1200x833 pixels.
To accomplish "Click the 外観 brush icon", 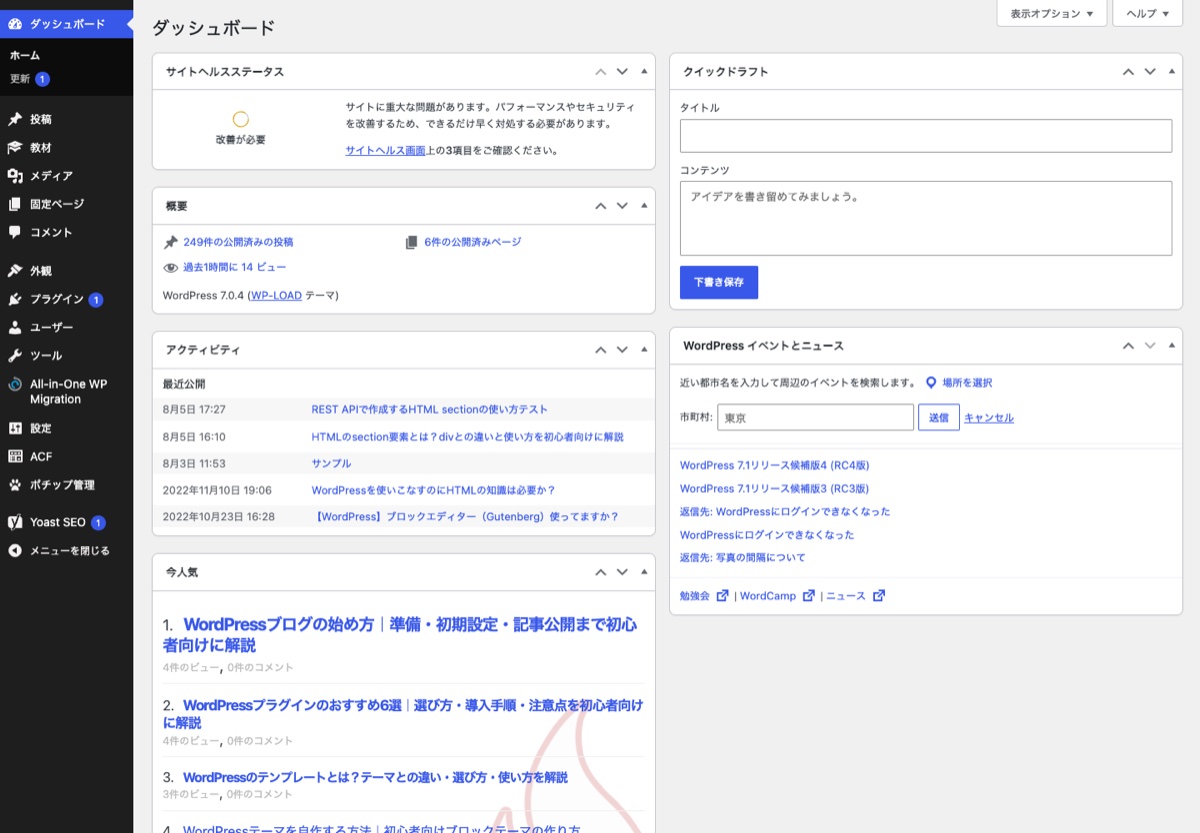I will pos(15,271).
